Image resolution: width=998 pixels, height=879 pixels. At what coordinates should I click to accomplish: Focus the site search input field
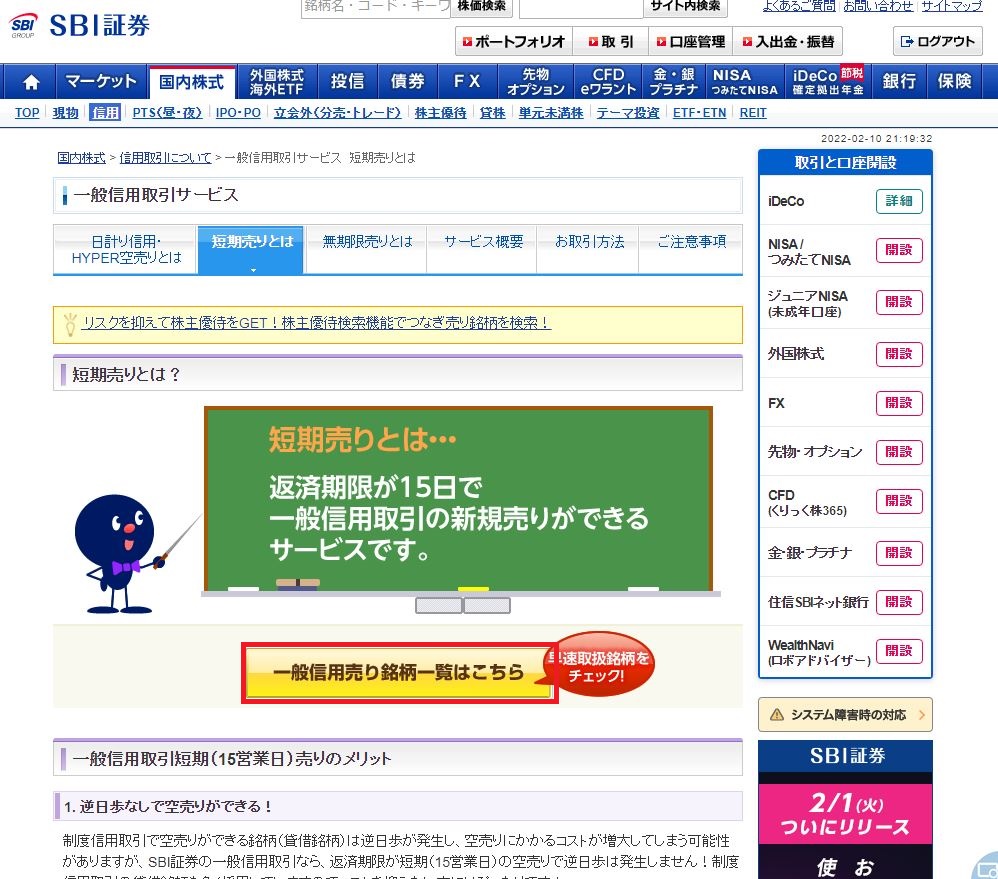[x=581, y=8]
